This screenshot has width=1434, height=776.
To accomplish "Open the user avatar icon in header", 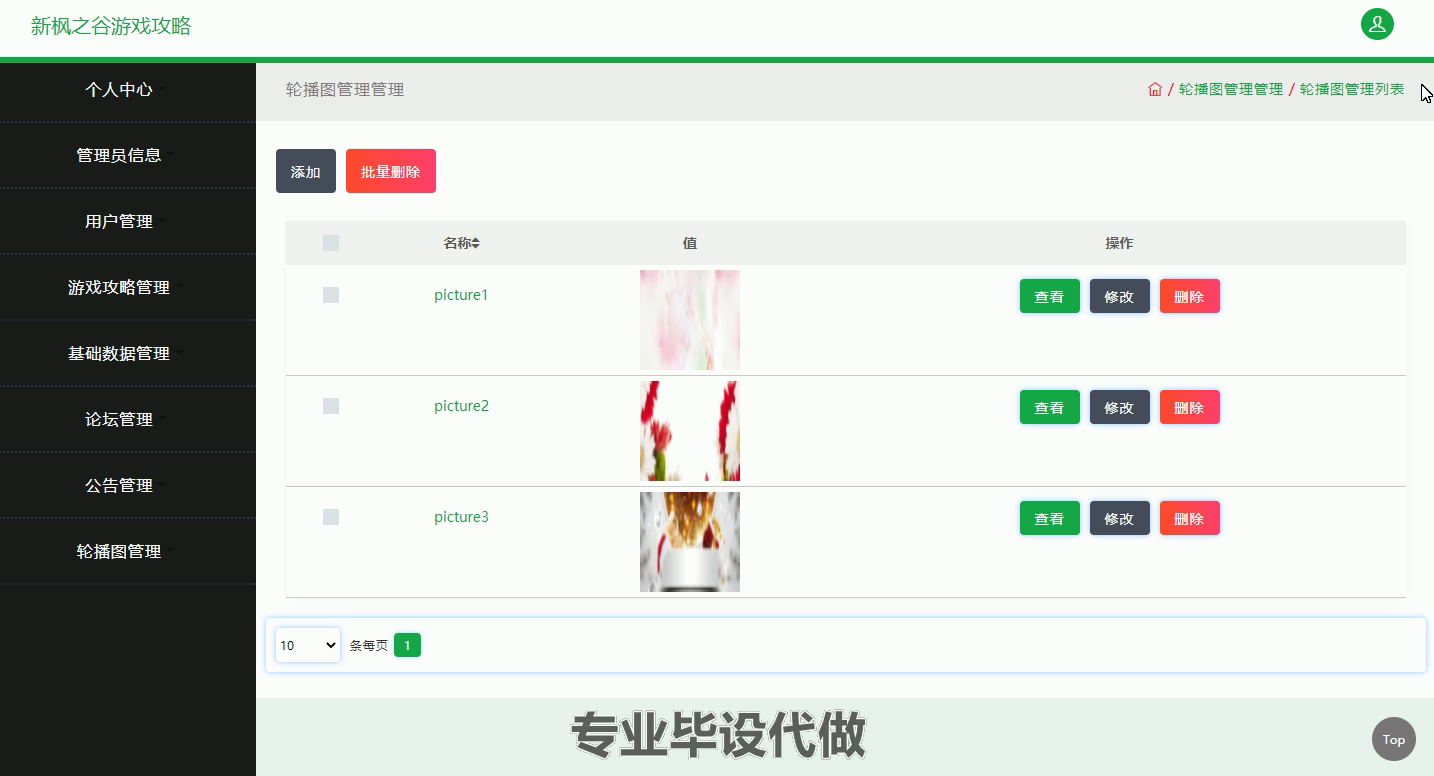I will pyautogui.click(x=1377, y=24).
